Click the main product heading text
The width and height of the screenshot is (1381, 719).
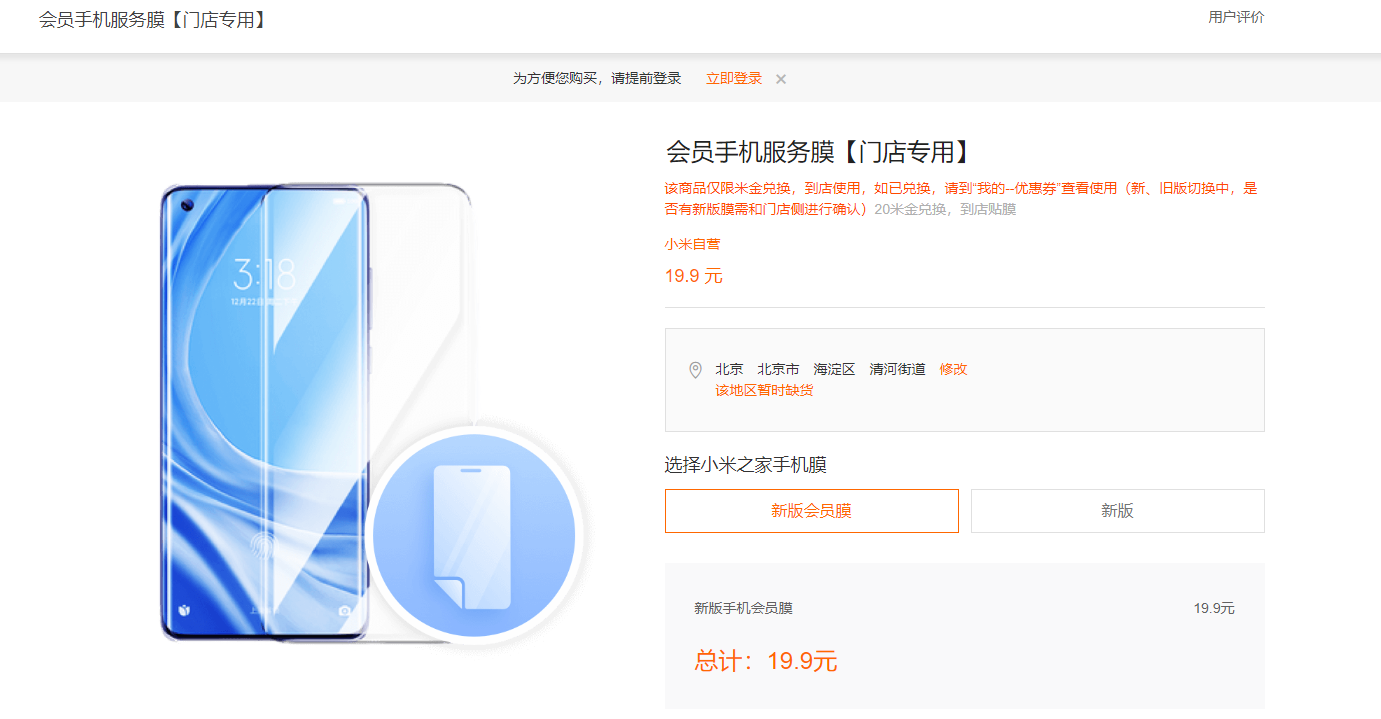tap(819, 152)
